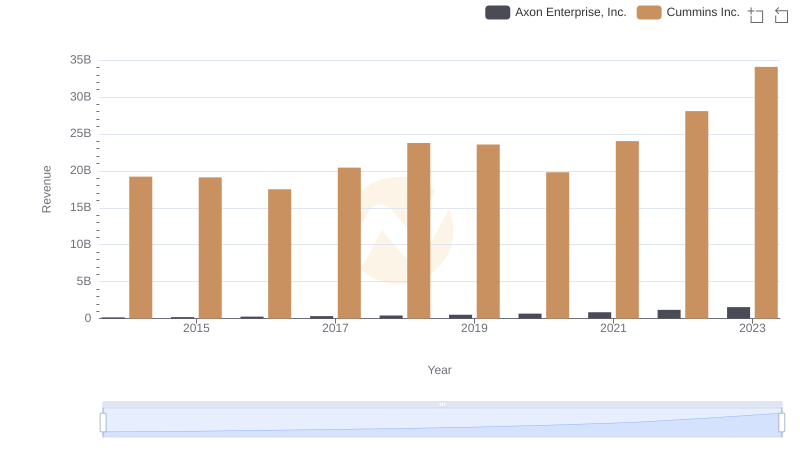Select the 2016 Cummins bar
This screenshot has height=461, width=800.
click(x=280, y=254)
